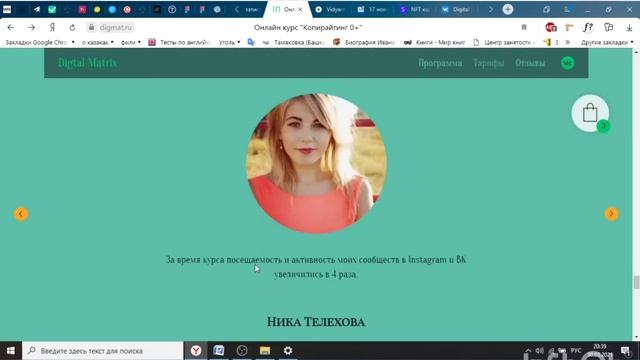The image size is (640, 360).
Task: Open the pinned Tilda T-circle tab
Action: 172,9
